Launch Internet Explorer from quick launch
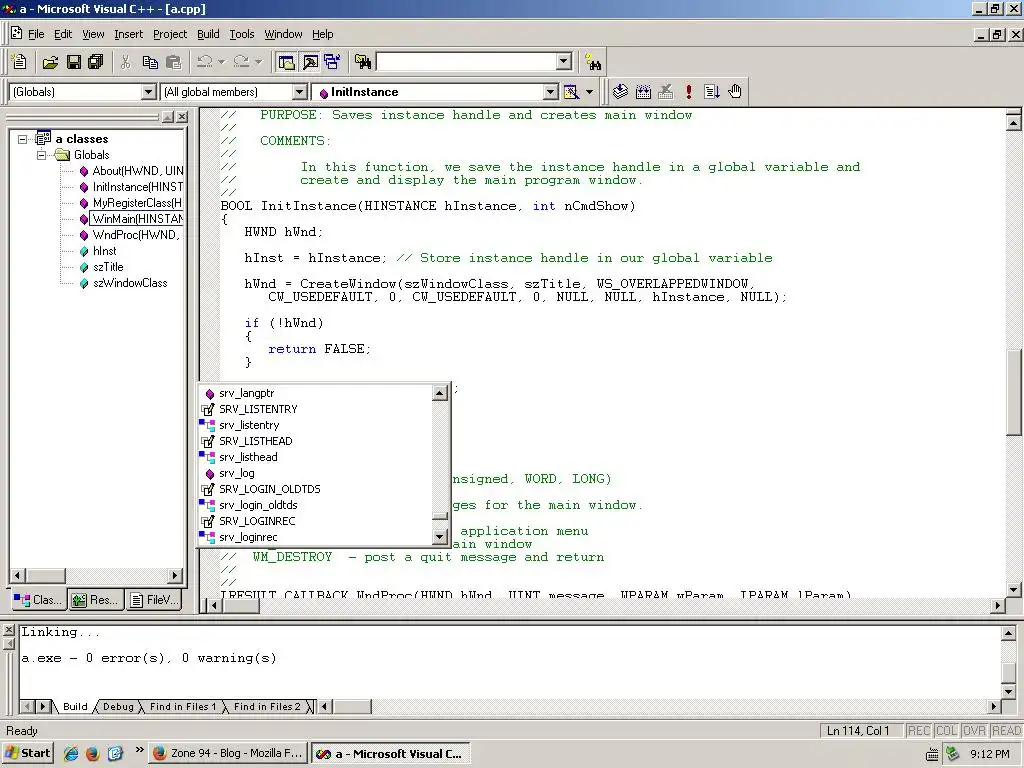 71,754
